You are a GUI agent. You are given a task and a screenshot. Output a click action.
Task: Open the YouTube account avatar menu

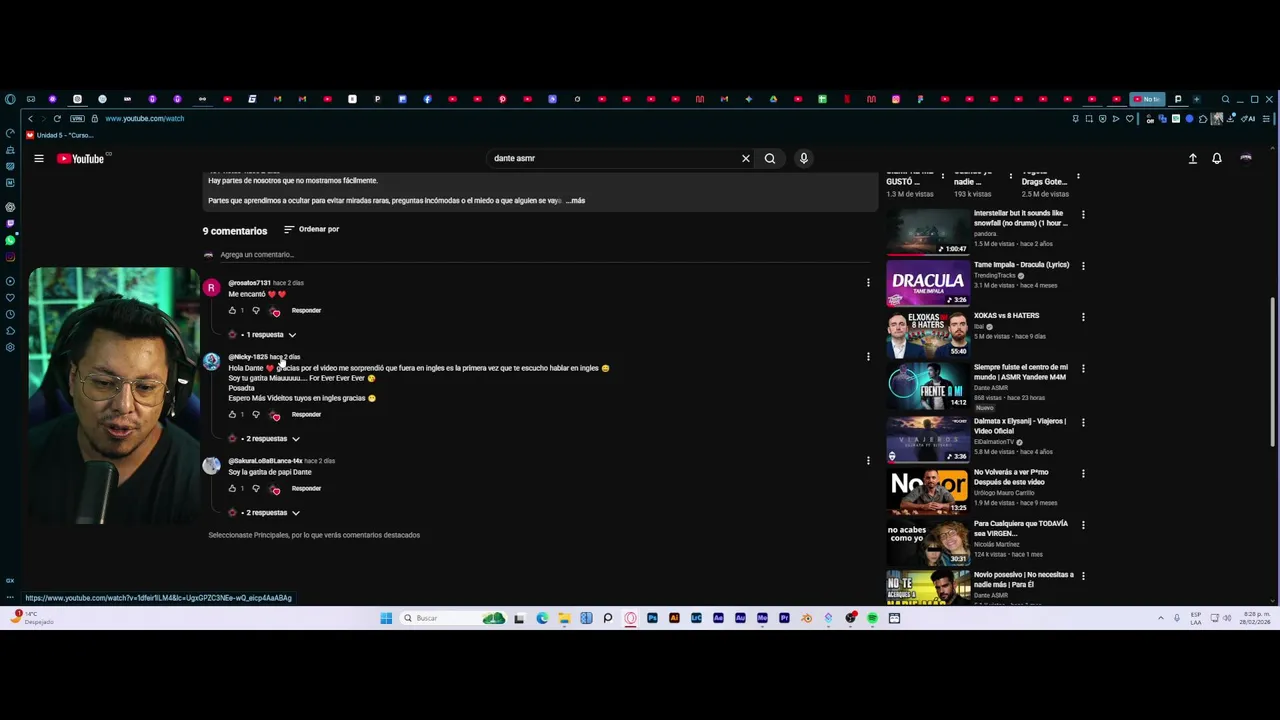pos(1246,158)
